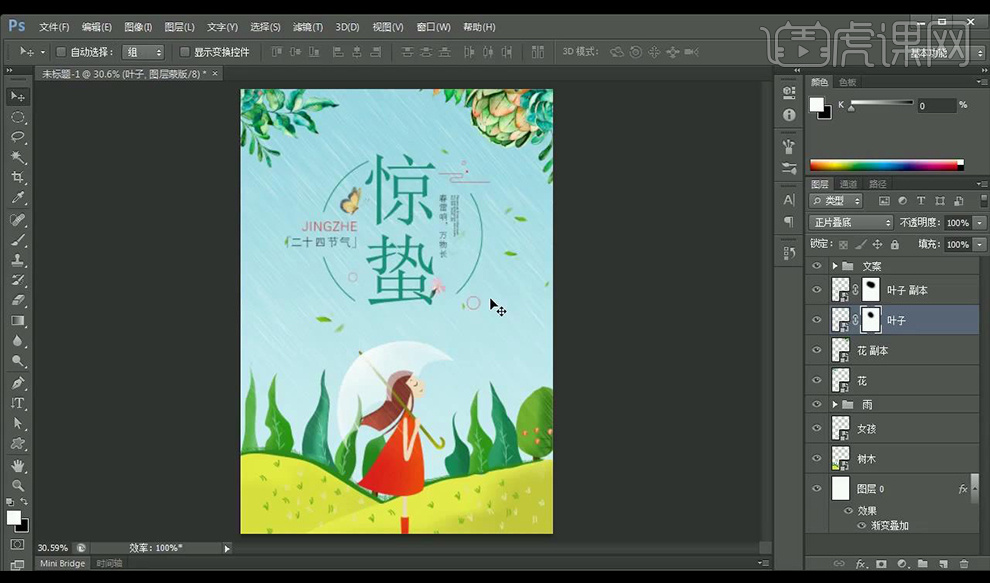This screenshot has width=990, height=583.
Task: Expand the 文案 layer group
Action: (x=835, y=266)
